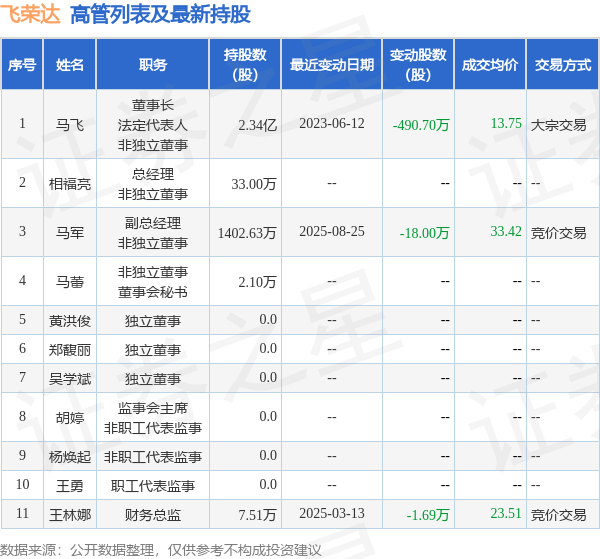Click 竞价交易 in 王林娜's row
600x559 pixels.
(558, 515)
